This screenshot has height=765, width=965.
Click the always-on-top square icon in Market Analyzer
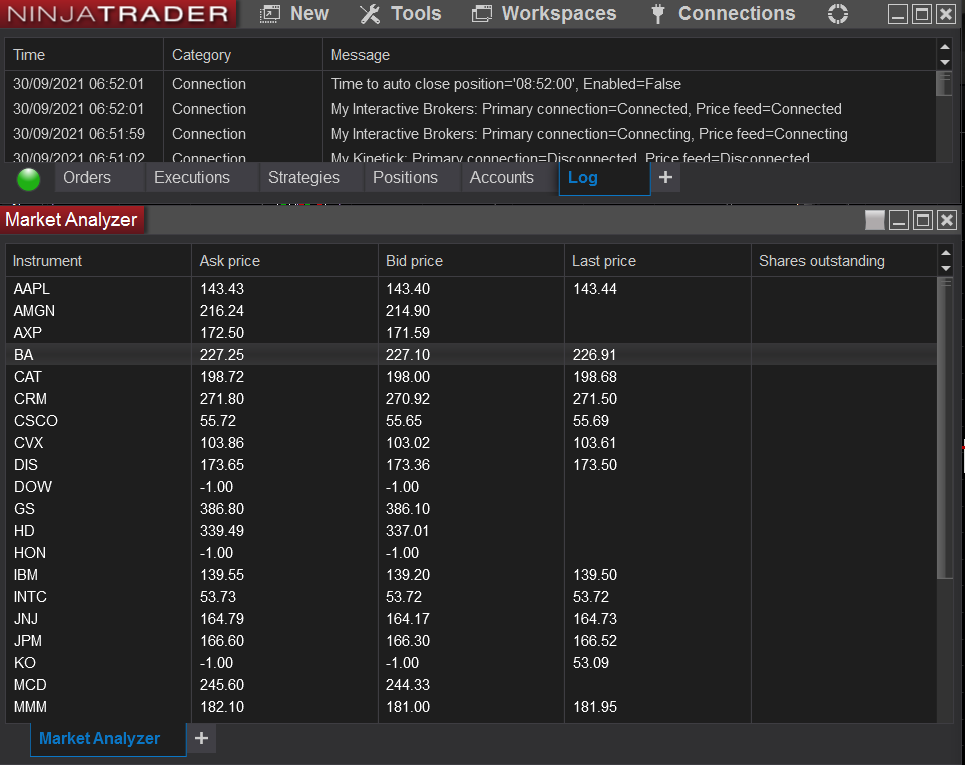(x=875, y=220)
